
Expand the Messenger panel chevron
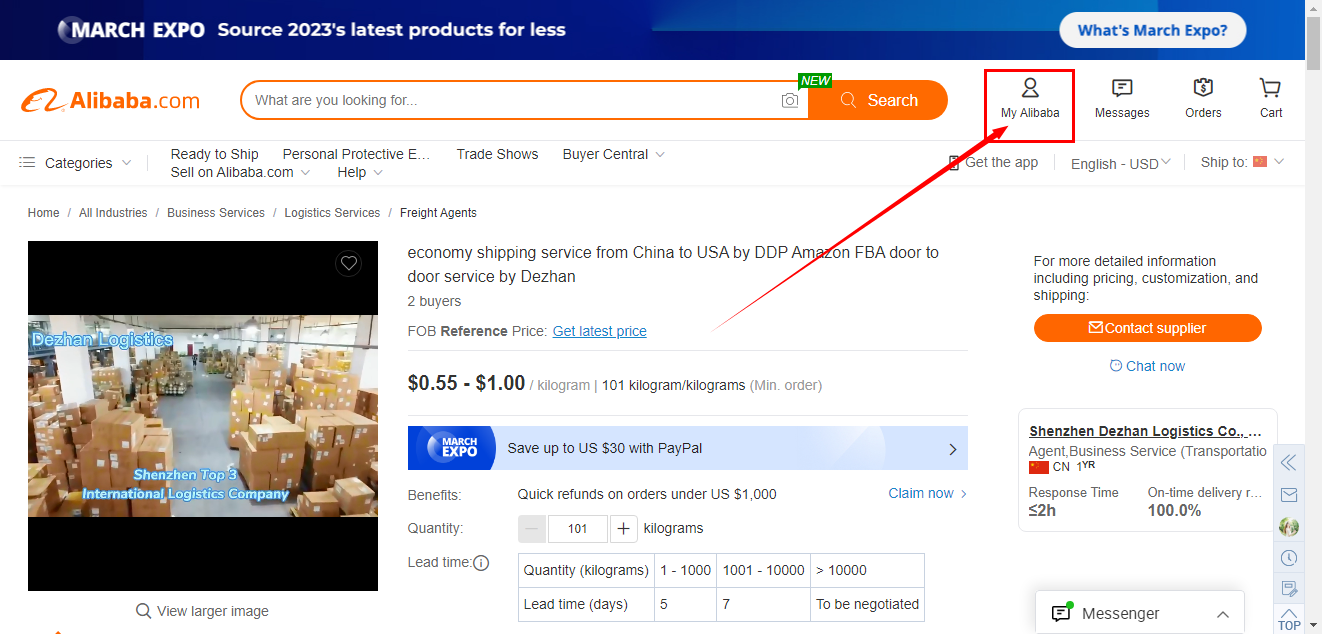1222,614
